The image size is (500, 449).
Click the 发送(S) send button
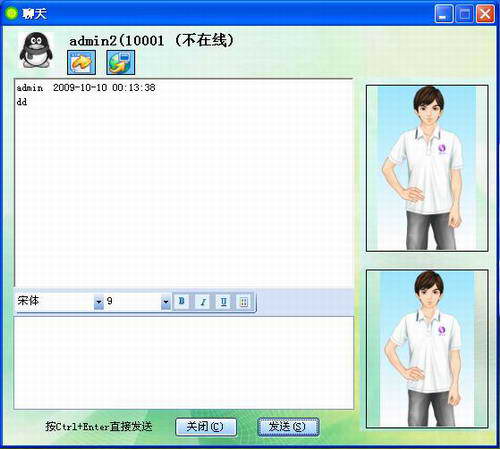click(x=288, y=427)
